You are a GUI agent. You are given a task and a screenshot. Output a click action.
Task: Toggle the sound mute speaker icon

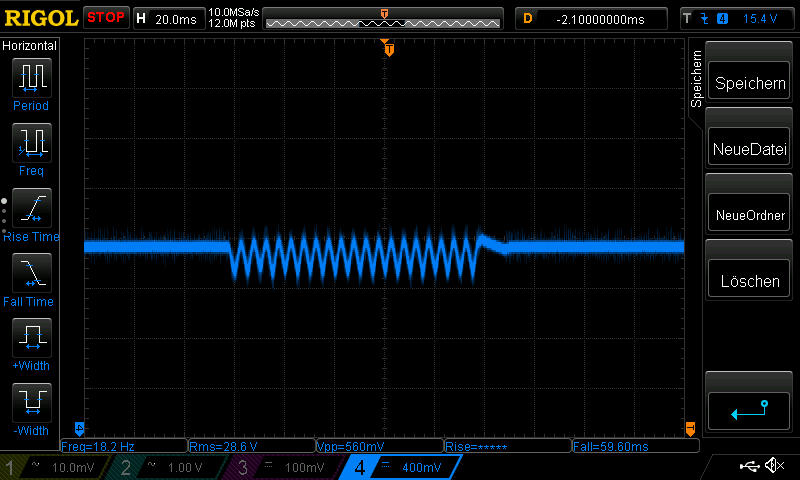[x=774, y=466]
